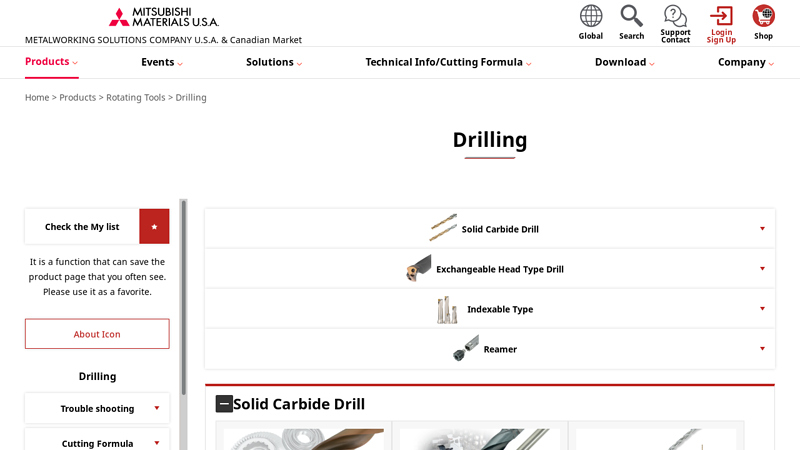Screen dimensions: 800x450
Task: Open the second Solid Carbide Drill product thumbnail
Action: (x=480, y=439)
